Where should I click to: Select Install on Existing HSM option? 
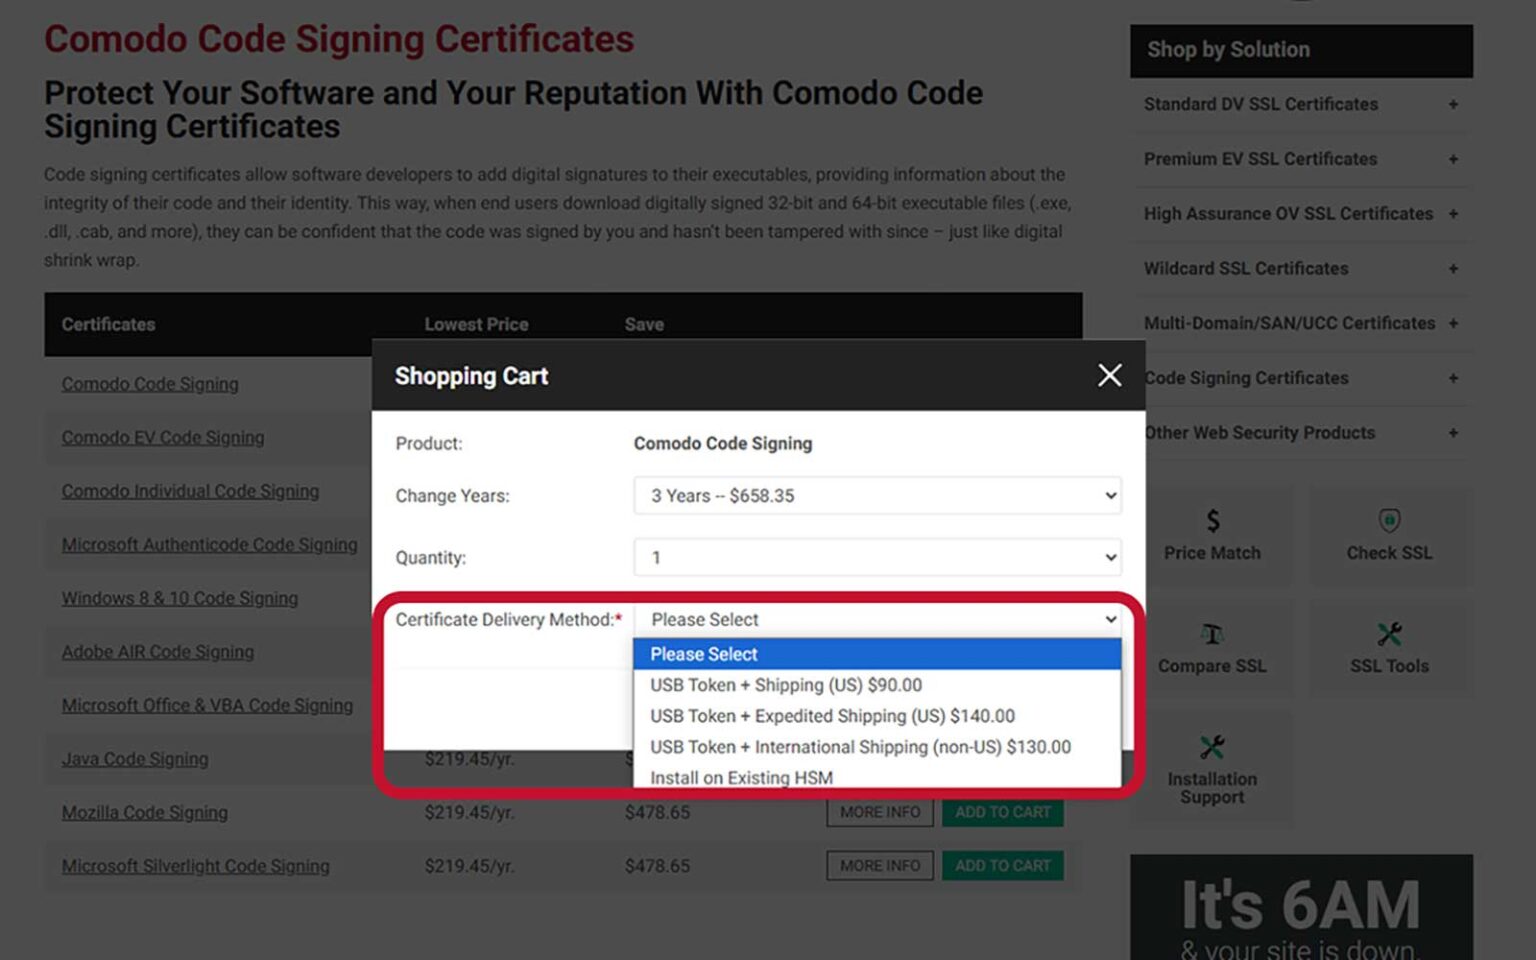740,777
